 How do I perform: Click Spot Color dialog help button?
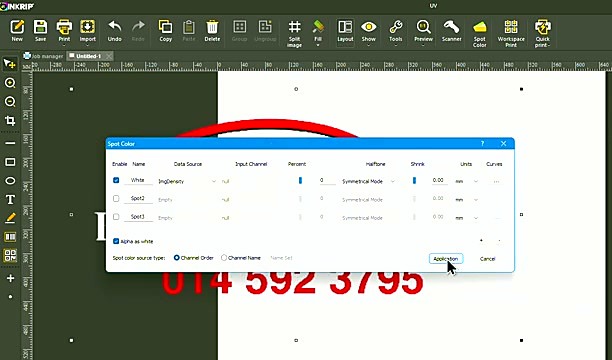click(482, 143)
